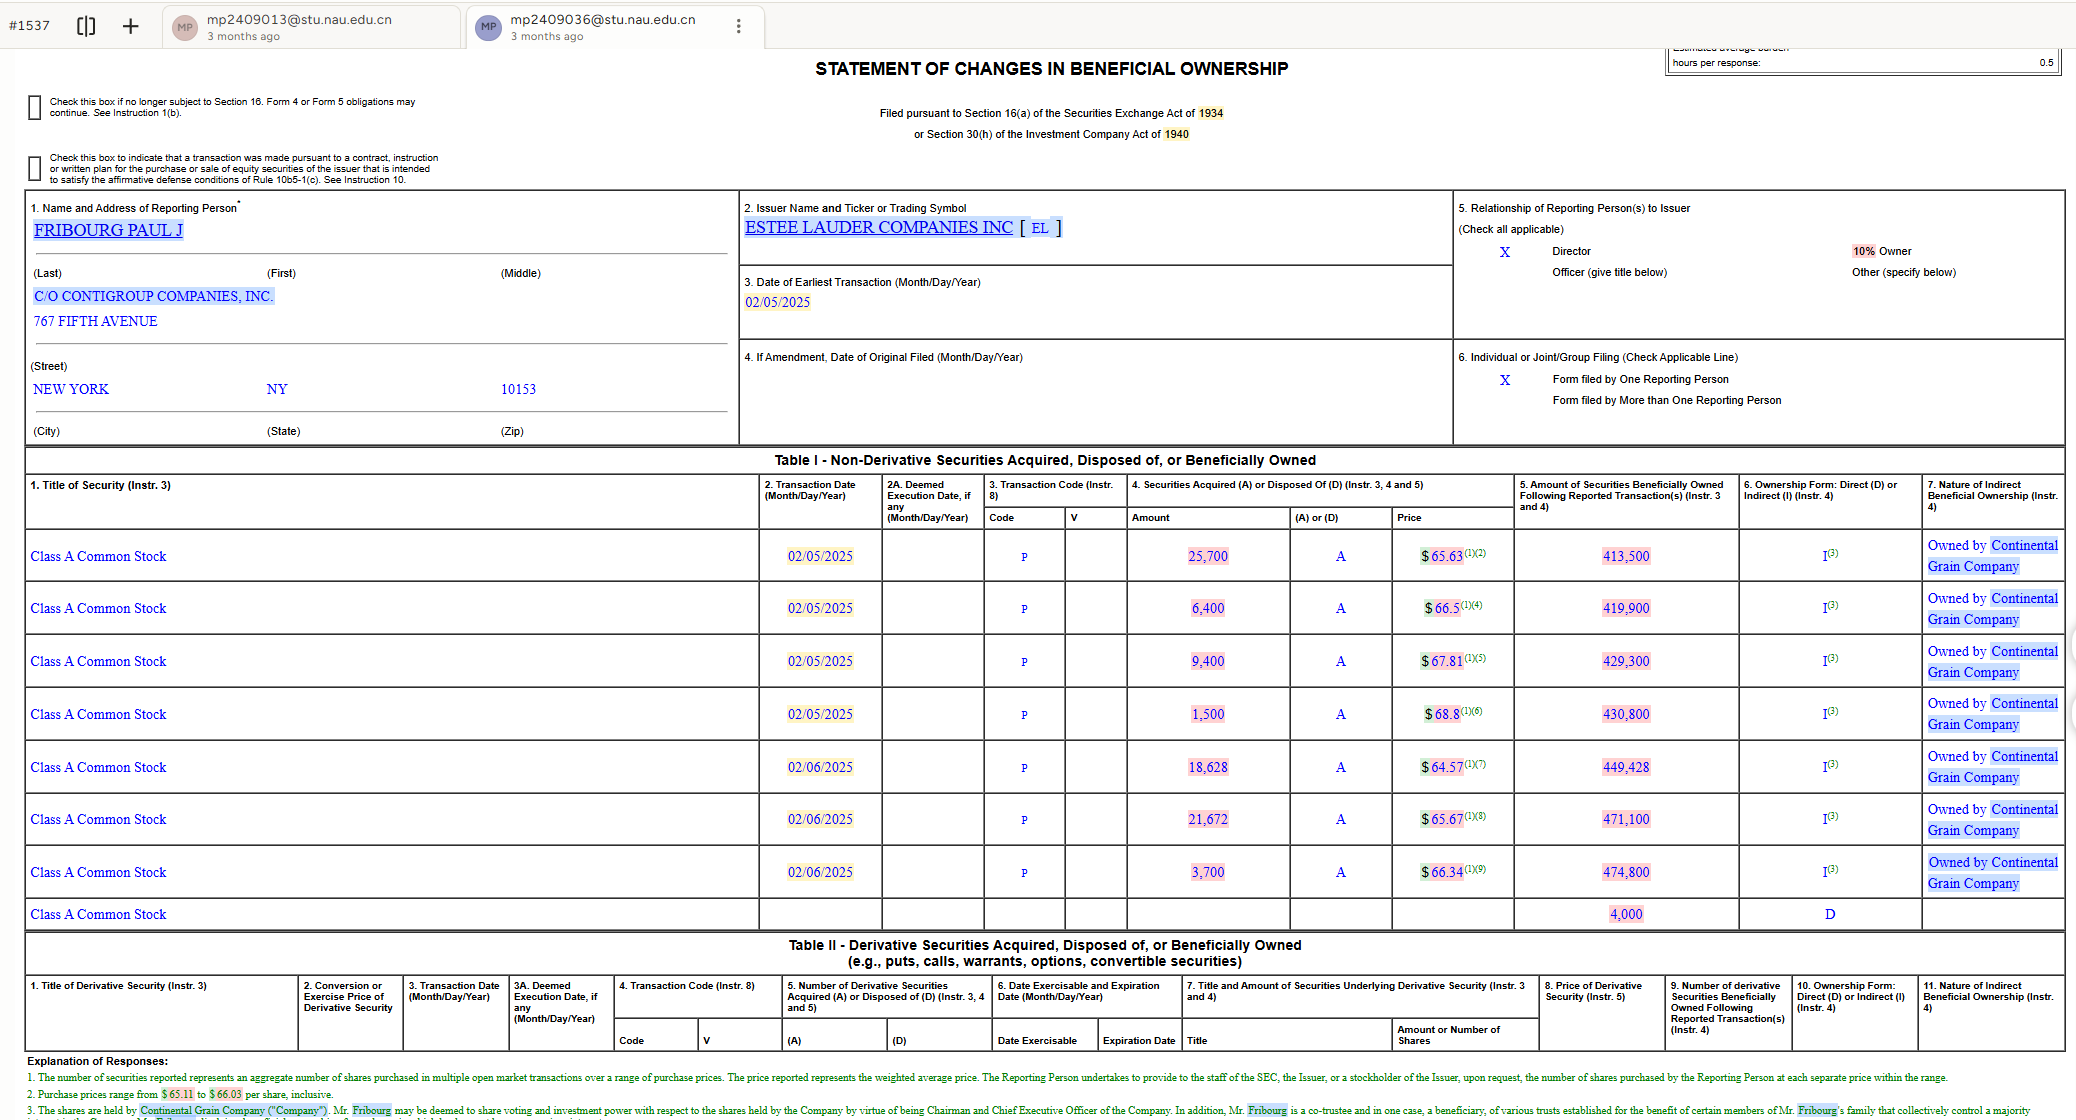Image resolution: width=2076 pixels, height=1120 pixels.
Task: Select the price '$68.8' cell
Action: pos(1442,714)
